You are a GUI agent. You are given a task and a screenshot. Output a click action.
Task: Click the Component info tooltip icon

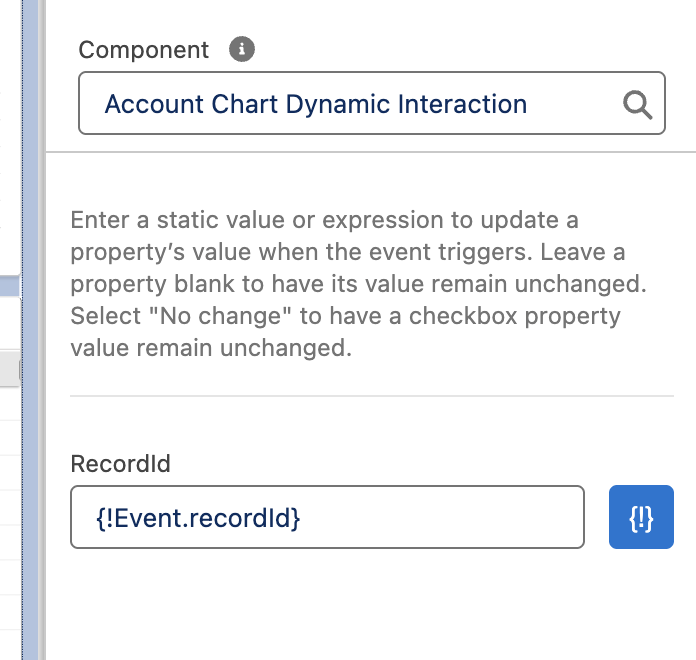[x=241, y=49]
